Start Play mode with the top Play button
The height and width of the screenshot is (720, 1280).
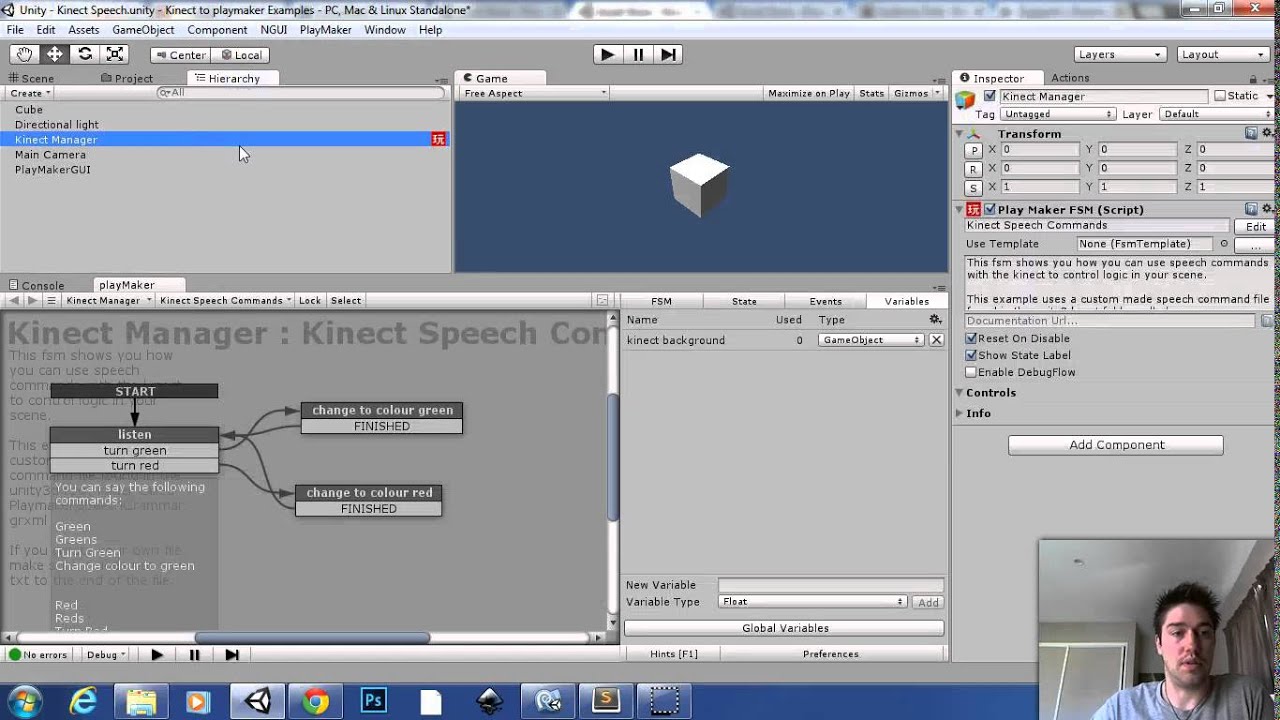point(607,54)
